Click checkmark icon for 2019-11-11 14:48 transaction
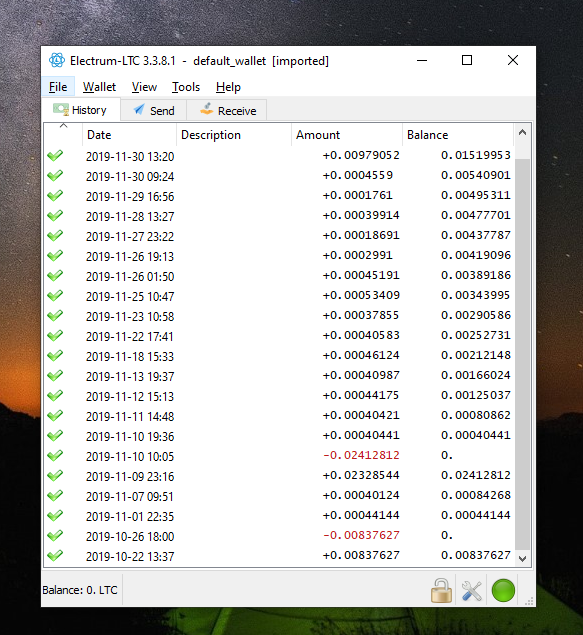The width and height of the screenshot is (583, 635). (x=55, y=416)
